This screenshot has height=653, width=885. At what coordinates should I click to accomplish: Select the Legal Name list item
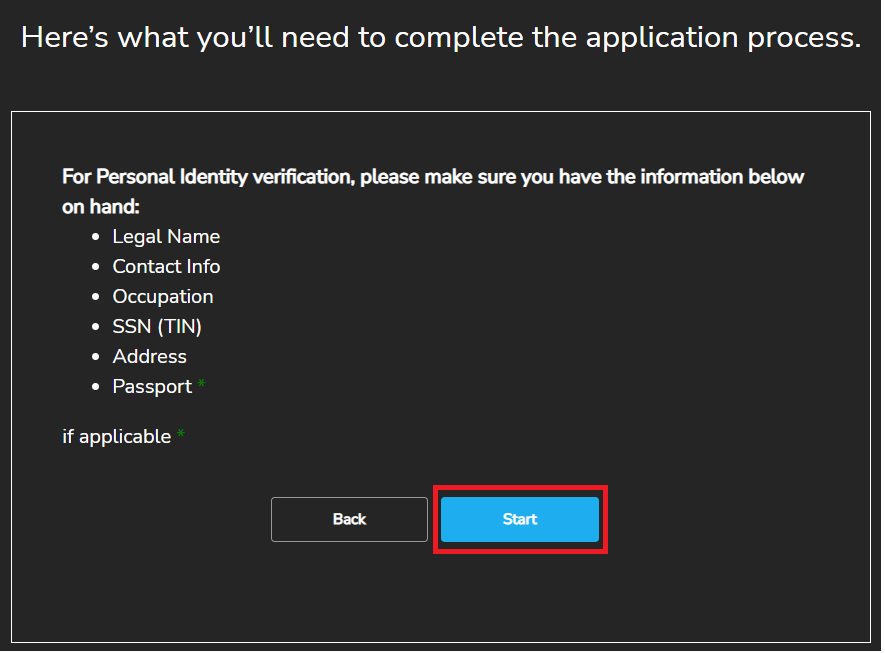pyautogui.click(x=166, y=237)
